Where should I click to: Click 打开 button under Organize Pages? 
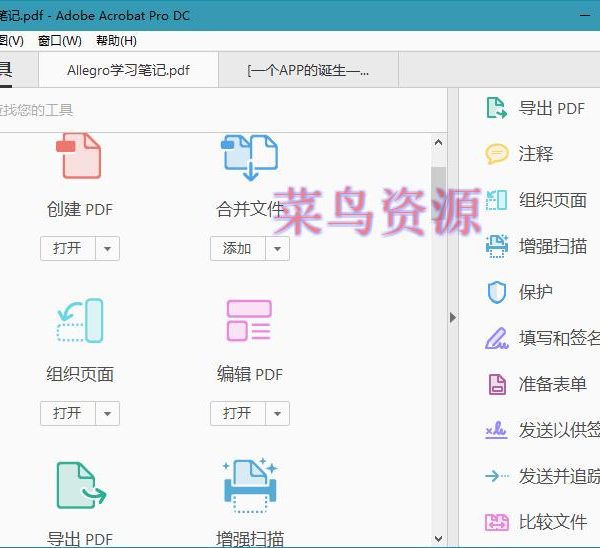tap(67, 413)
